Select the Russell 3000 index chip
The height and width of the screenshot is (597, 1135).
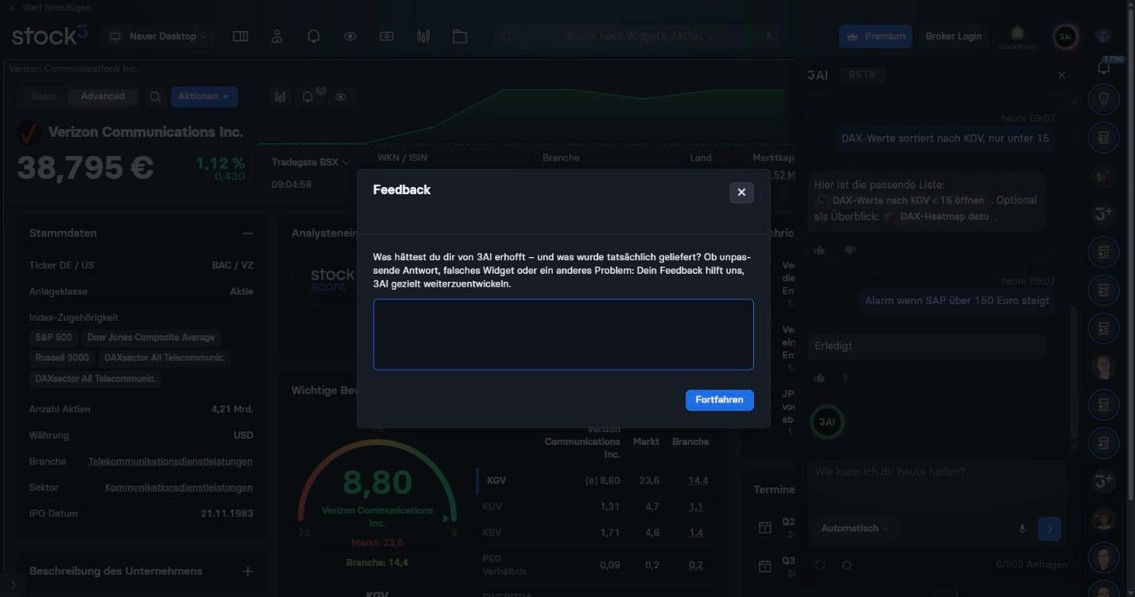62,357
